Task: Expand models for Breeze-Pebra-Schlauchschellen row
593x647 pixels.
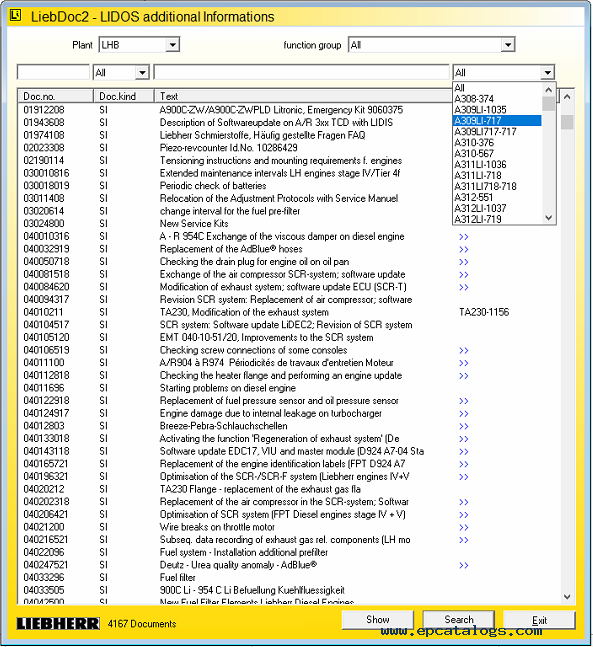Action: click(464, 426)
